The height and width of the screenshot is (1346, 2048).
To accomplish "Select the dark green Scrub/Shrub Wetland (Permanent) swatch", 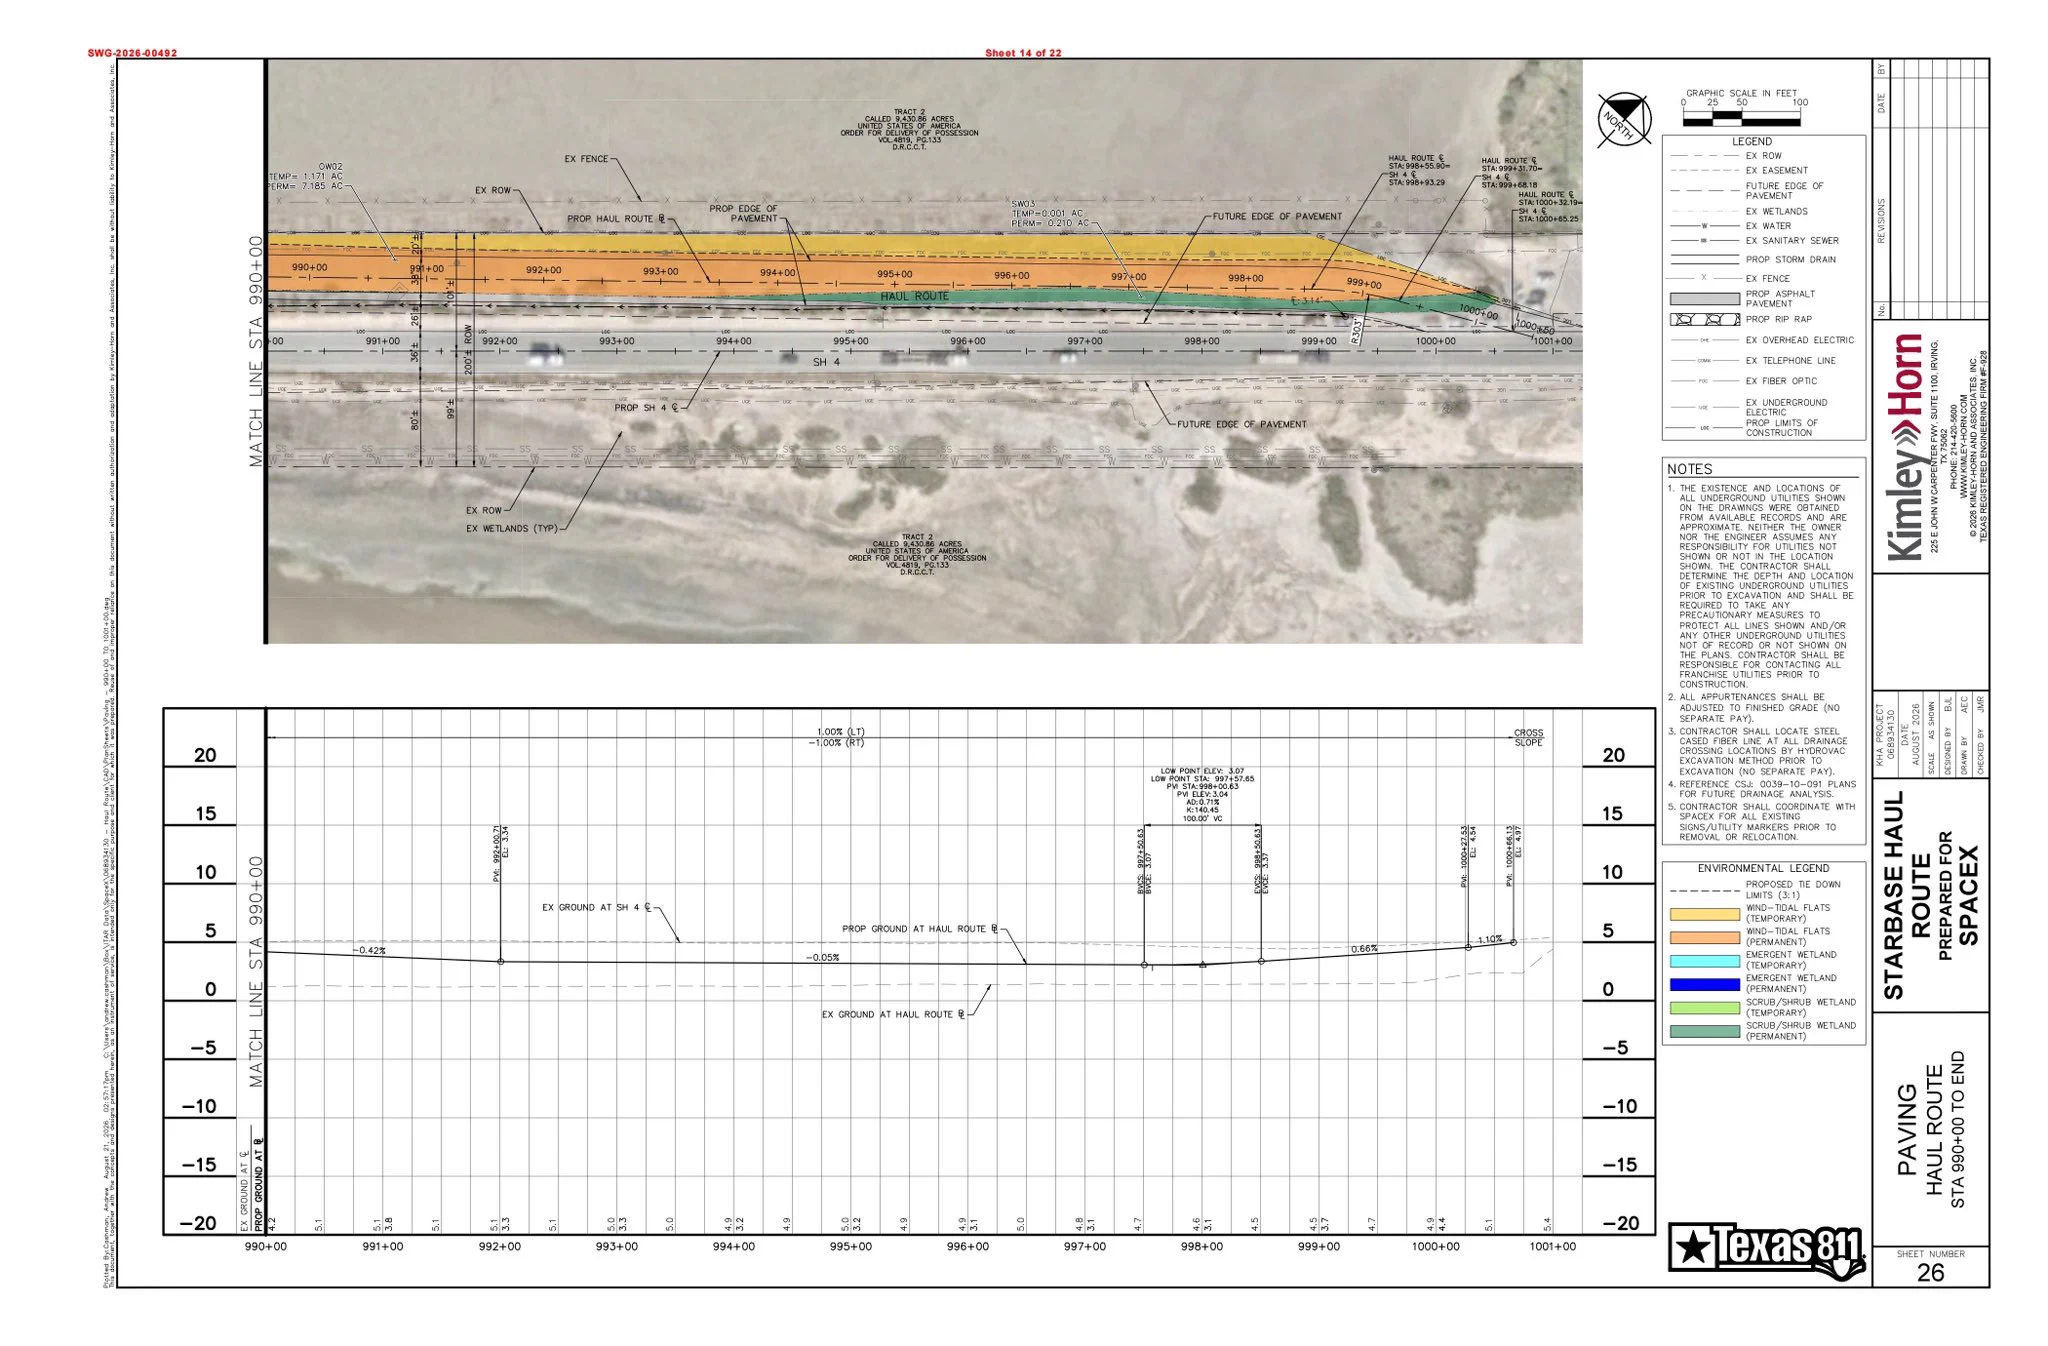I will tap(1704, 1031).
